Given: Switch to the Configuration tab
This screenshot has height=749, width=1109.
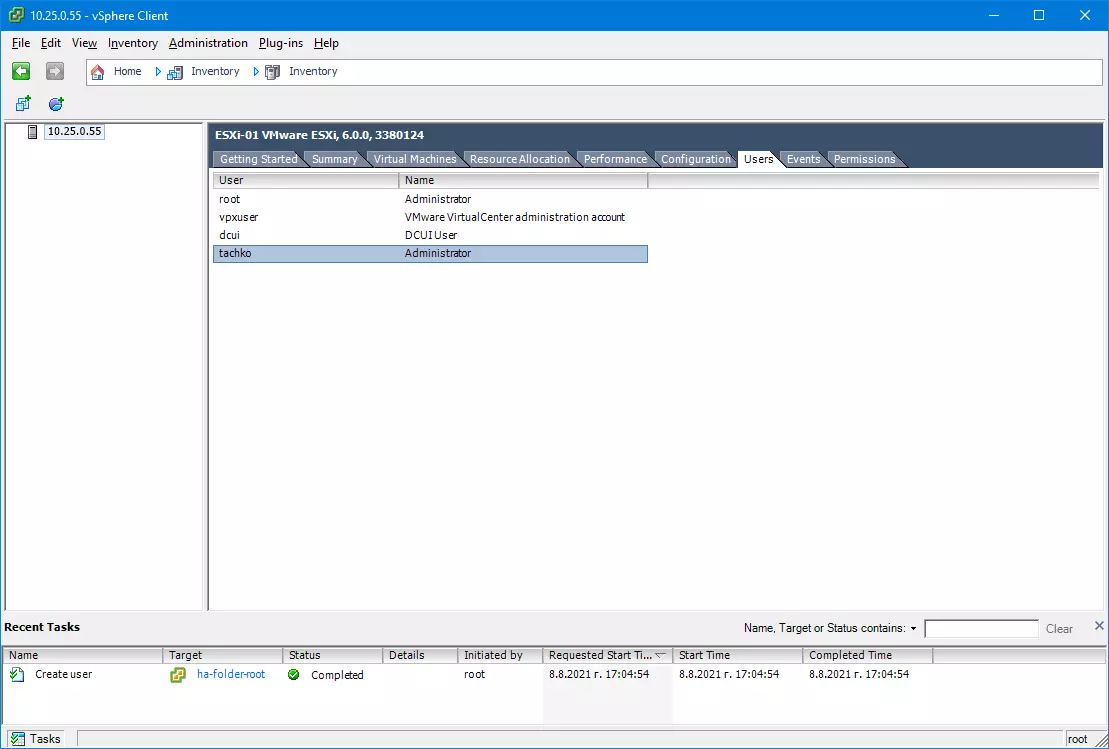Looking at the screenshot, I should 696,159.
